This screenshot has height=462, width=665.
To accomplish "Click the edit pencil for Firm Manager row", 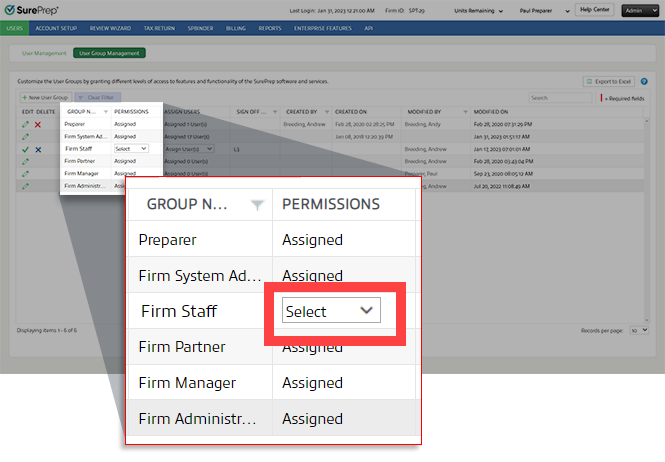I will [x=25, y=174].
